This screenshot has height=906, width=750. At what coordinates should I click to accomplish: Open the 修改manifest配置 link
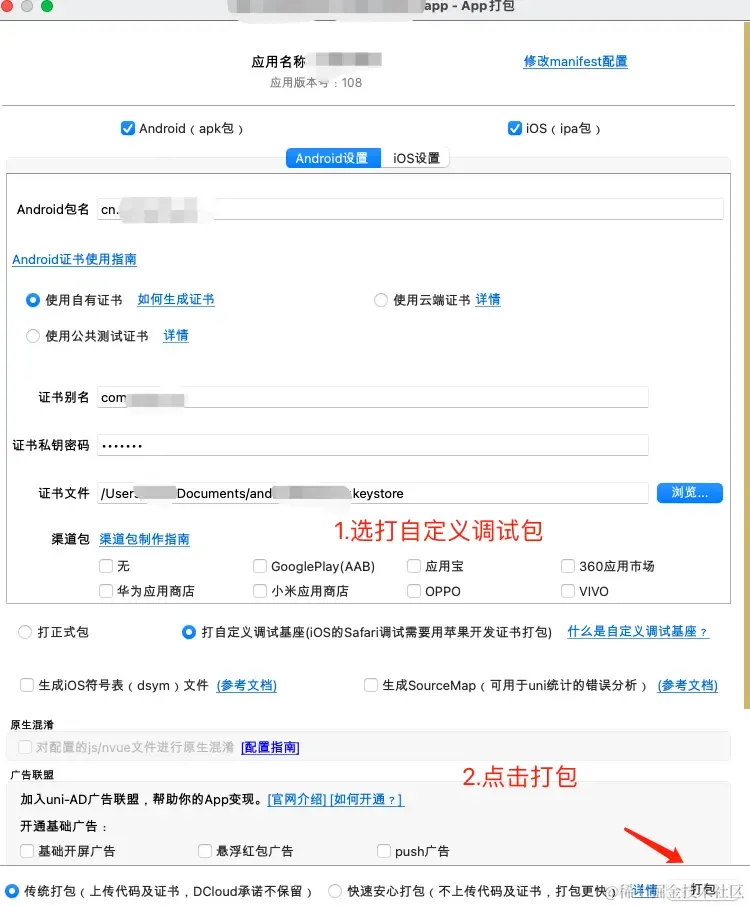tap(575, 61)
